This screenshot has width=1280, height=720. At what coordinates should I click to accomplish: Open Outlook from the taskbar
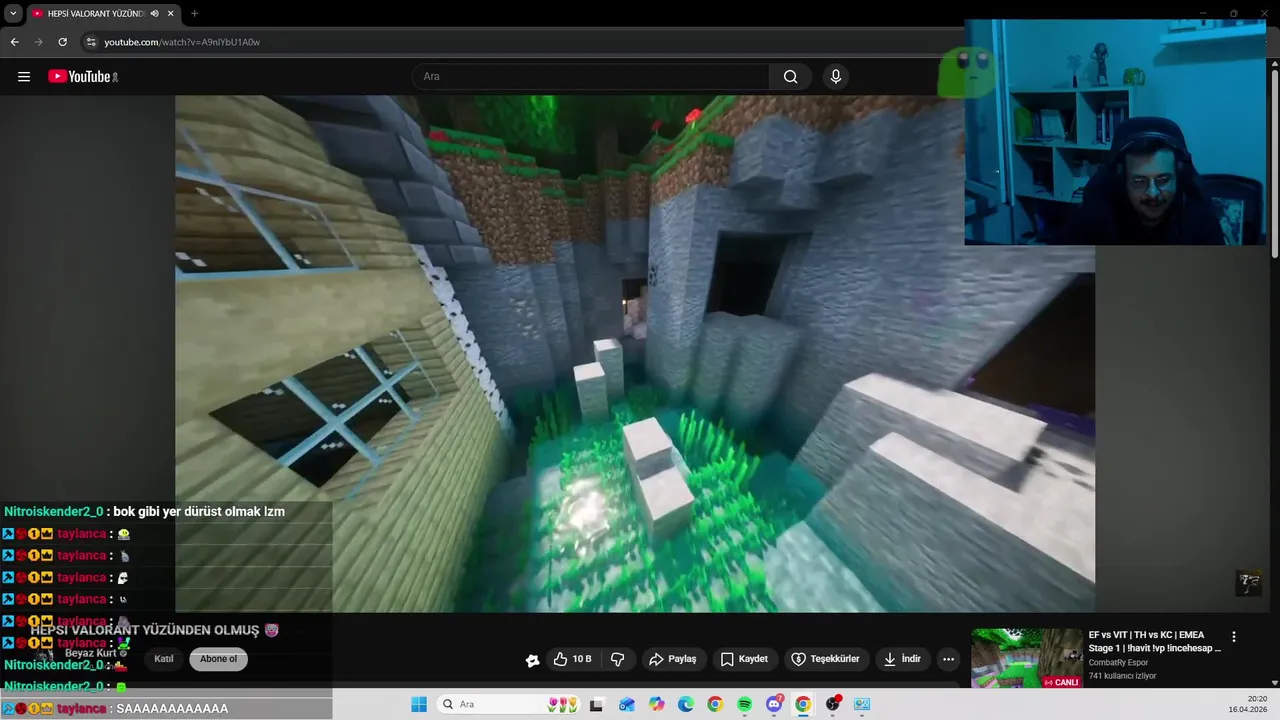click(627, 704)
